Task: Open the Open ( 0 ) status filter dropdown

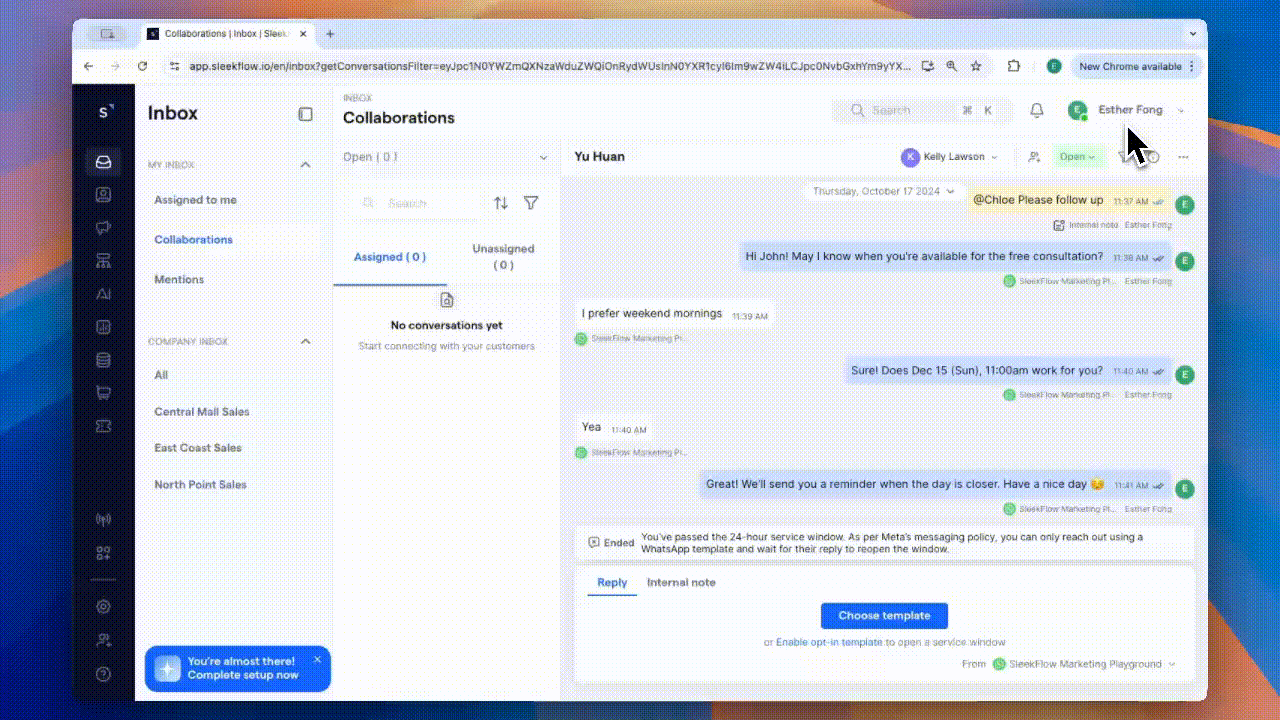Action: point(446,157)
